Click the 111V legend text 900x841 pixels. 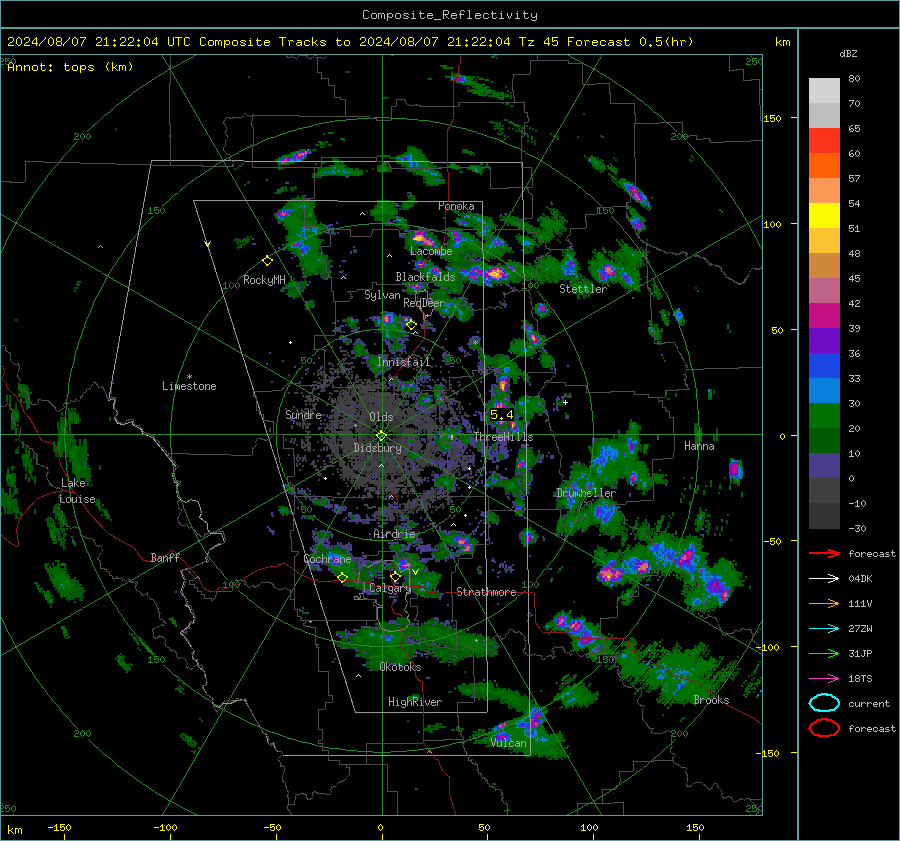click(860, 603)
